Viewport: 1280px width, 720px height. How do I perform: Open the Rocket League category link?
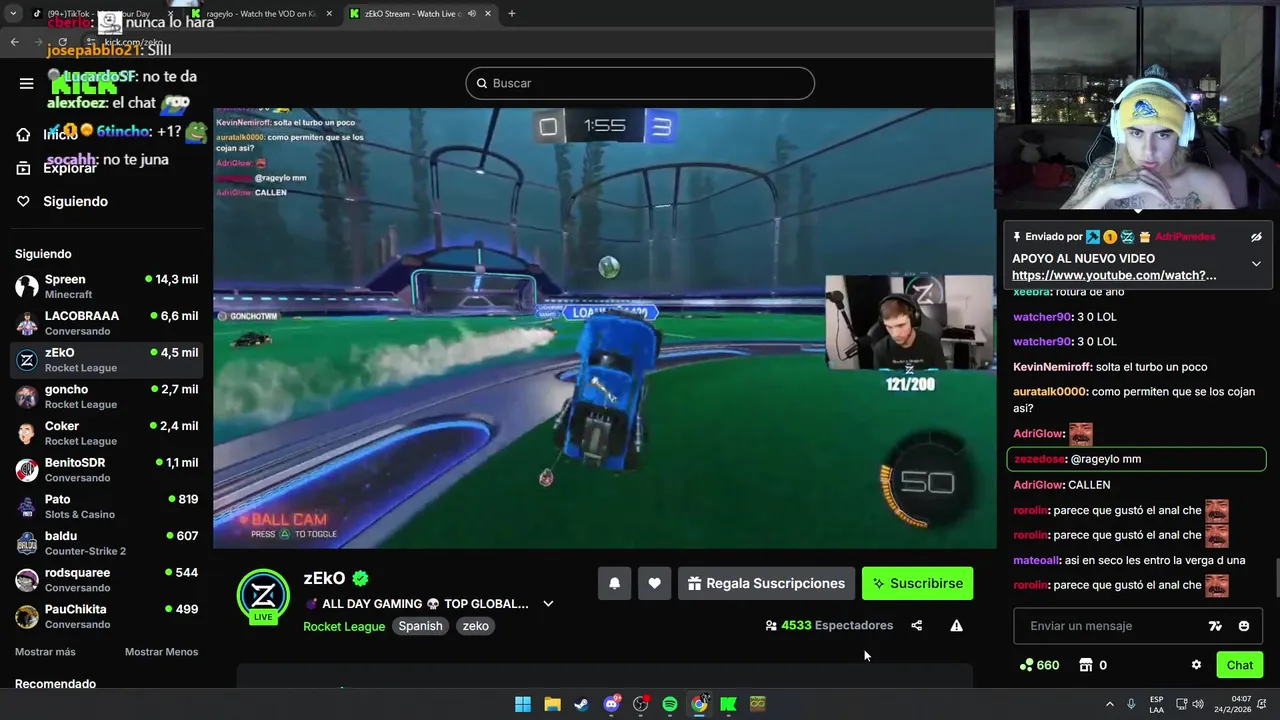(344, 626)
